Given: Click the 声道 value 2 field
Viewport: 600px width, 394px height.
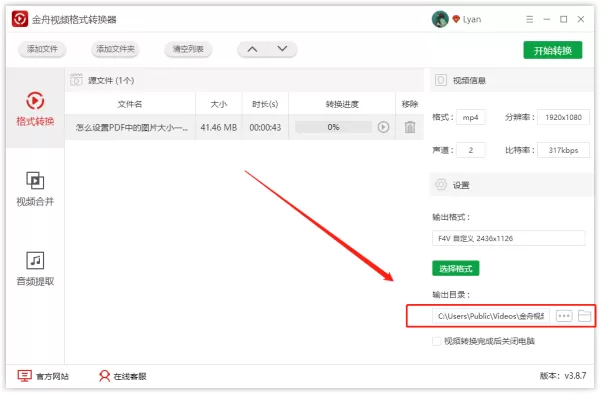Looking at the screenshot, I should [x=471, y=150].
